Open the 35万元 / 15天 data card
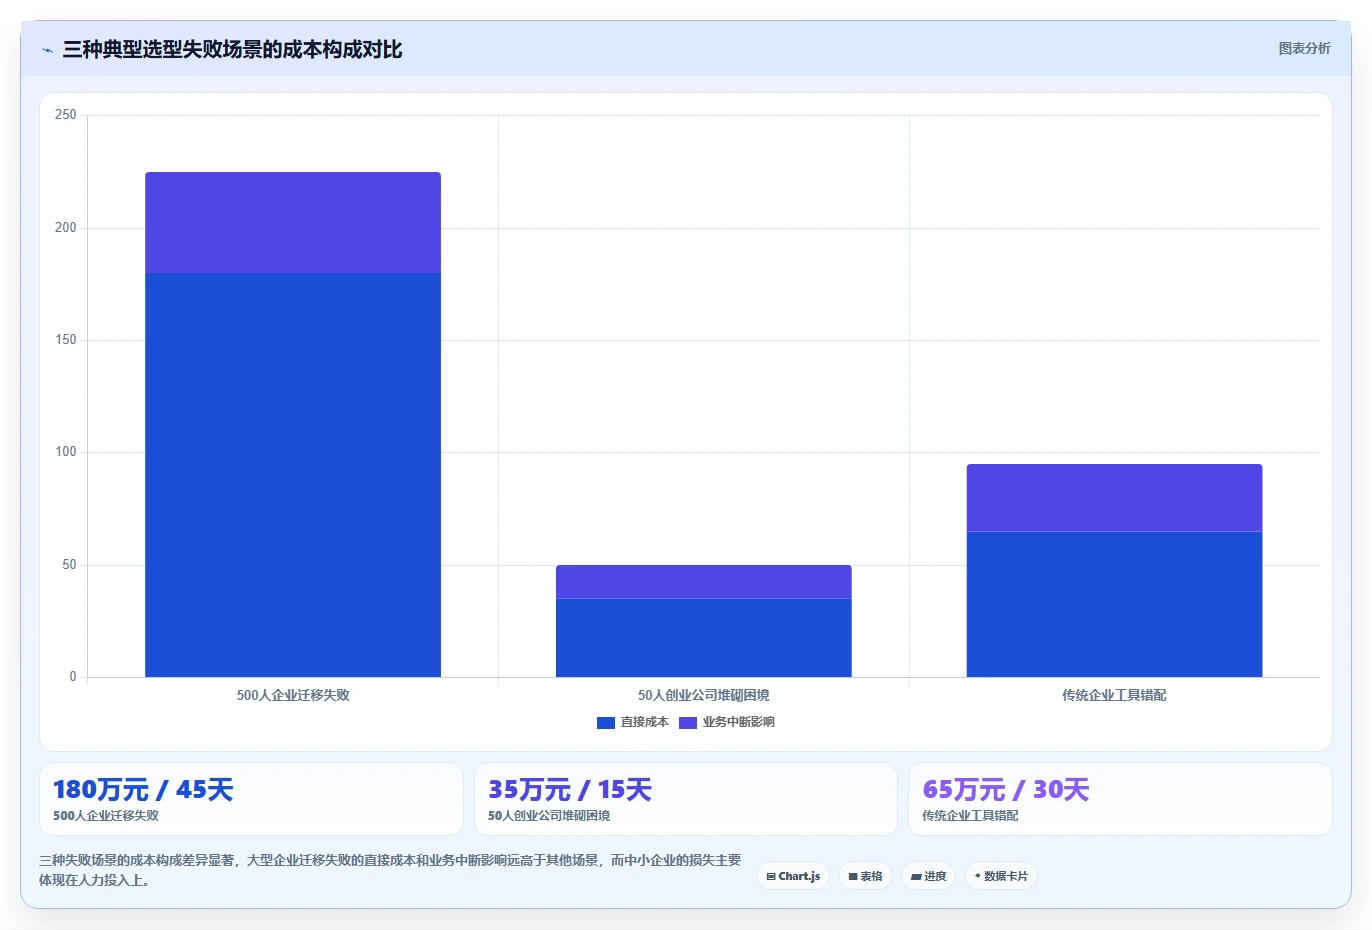The image size is (1372, 930). 685,799
